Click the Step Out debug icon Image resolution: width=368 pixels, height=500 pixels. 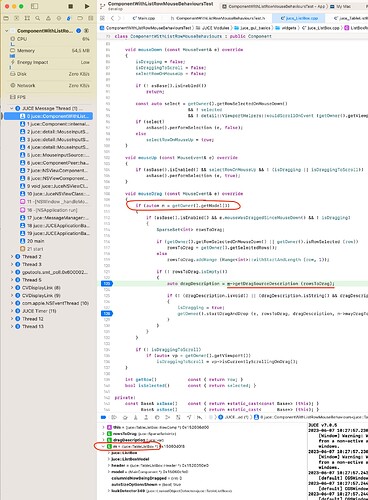pos(146,417)
